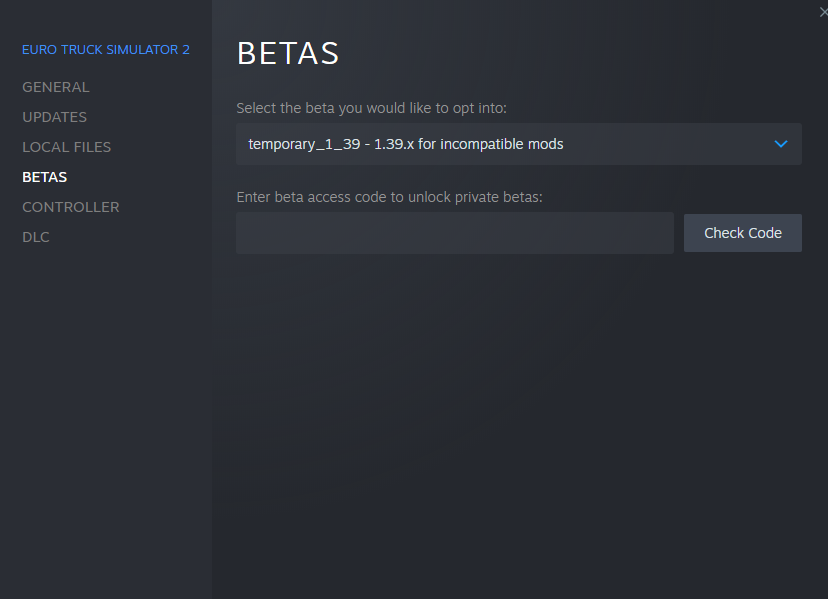Click the blue dropdown chevron arrow
828x599 pixels.
(x=781, y=144)
